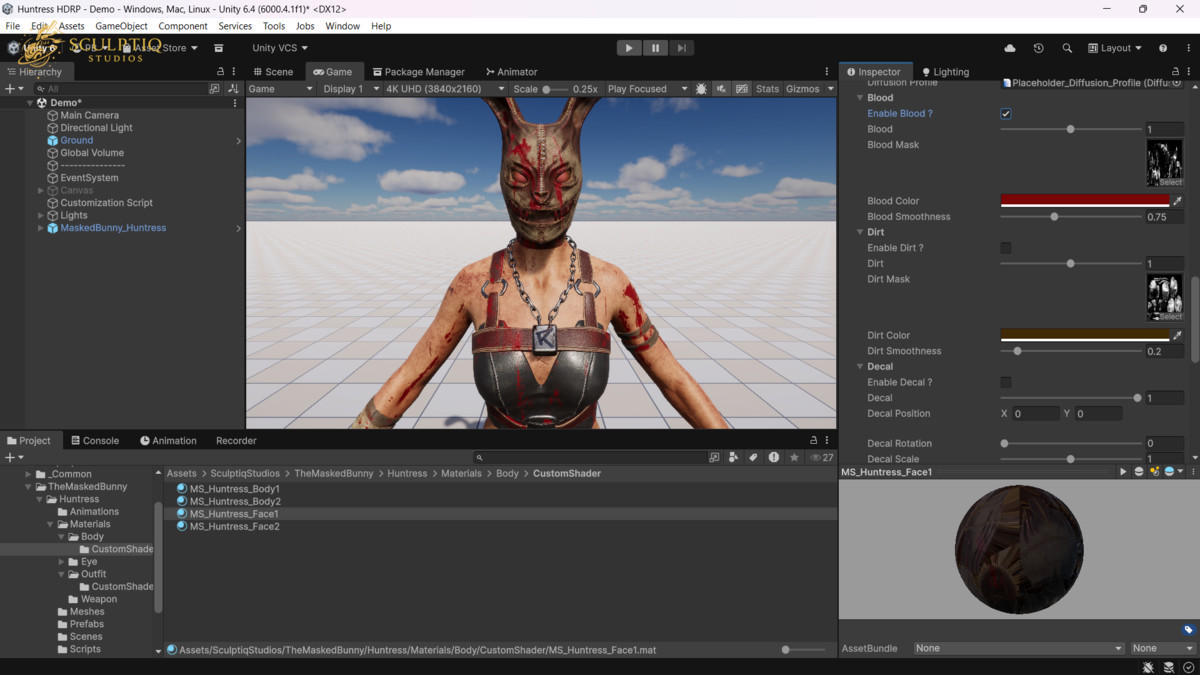Check the Enable Dirt checkbox
The width and height of the screenshot is (1200, 675).
coord(1006,248)
